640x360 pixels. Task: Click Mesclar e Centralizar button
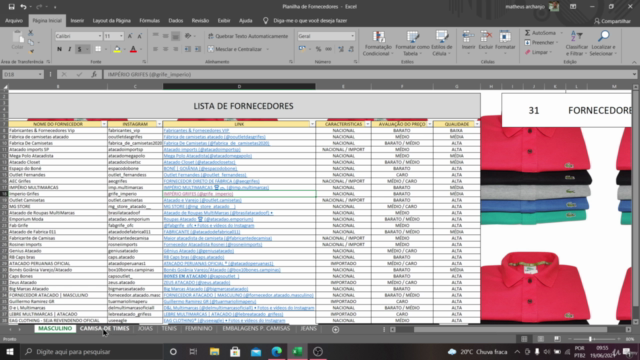pos(235,49)
